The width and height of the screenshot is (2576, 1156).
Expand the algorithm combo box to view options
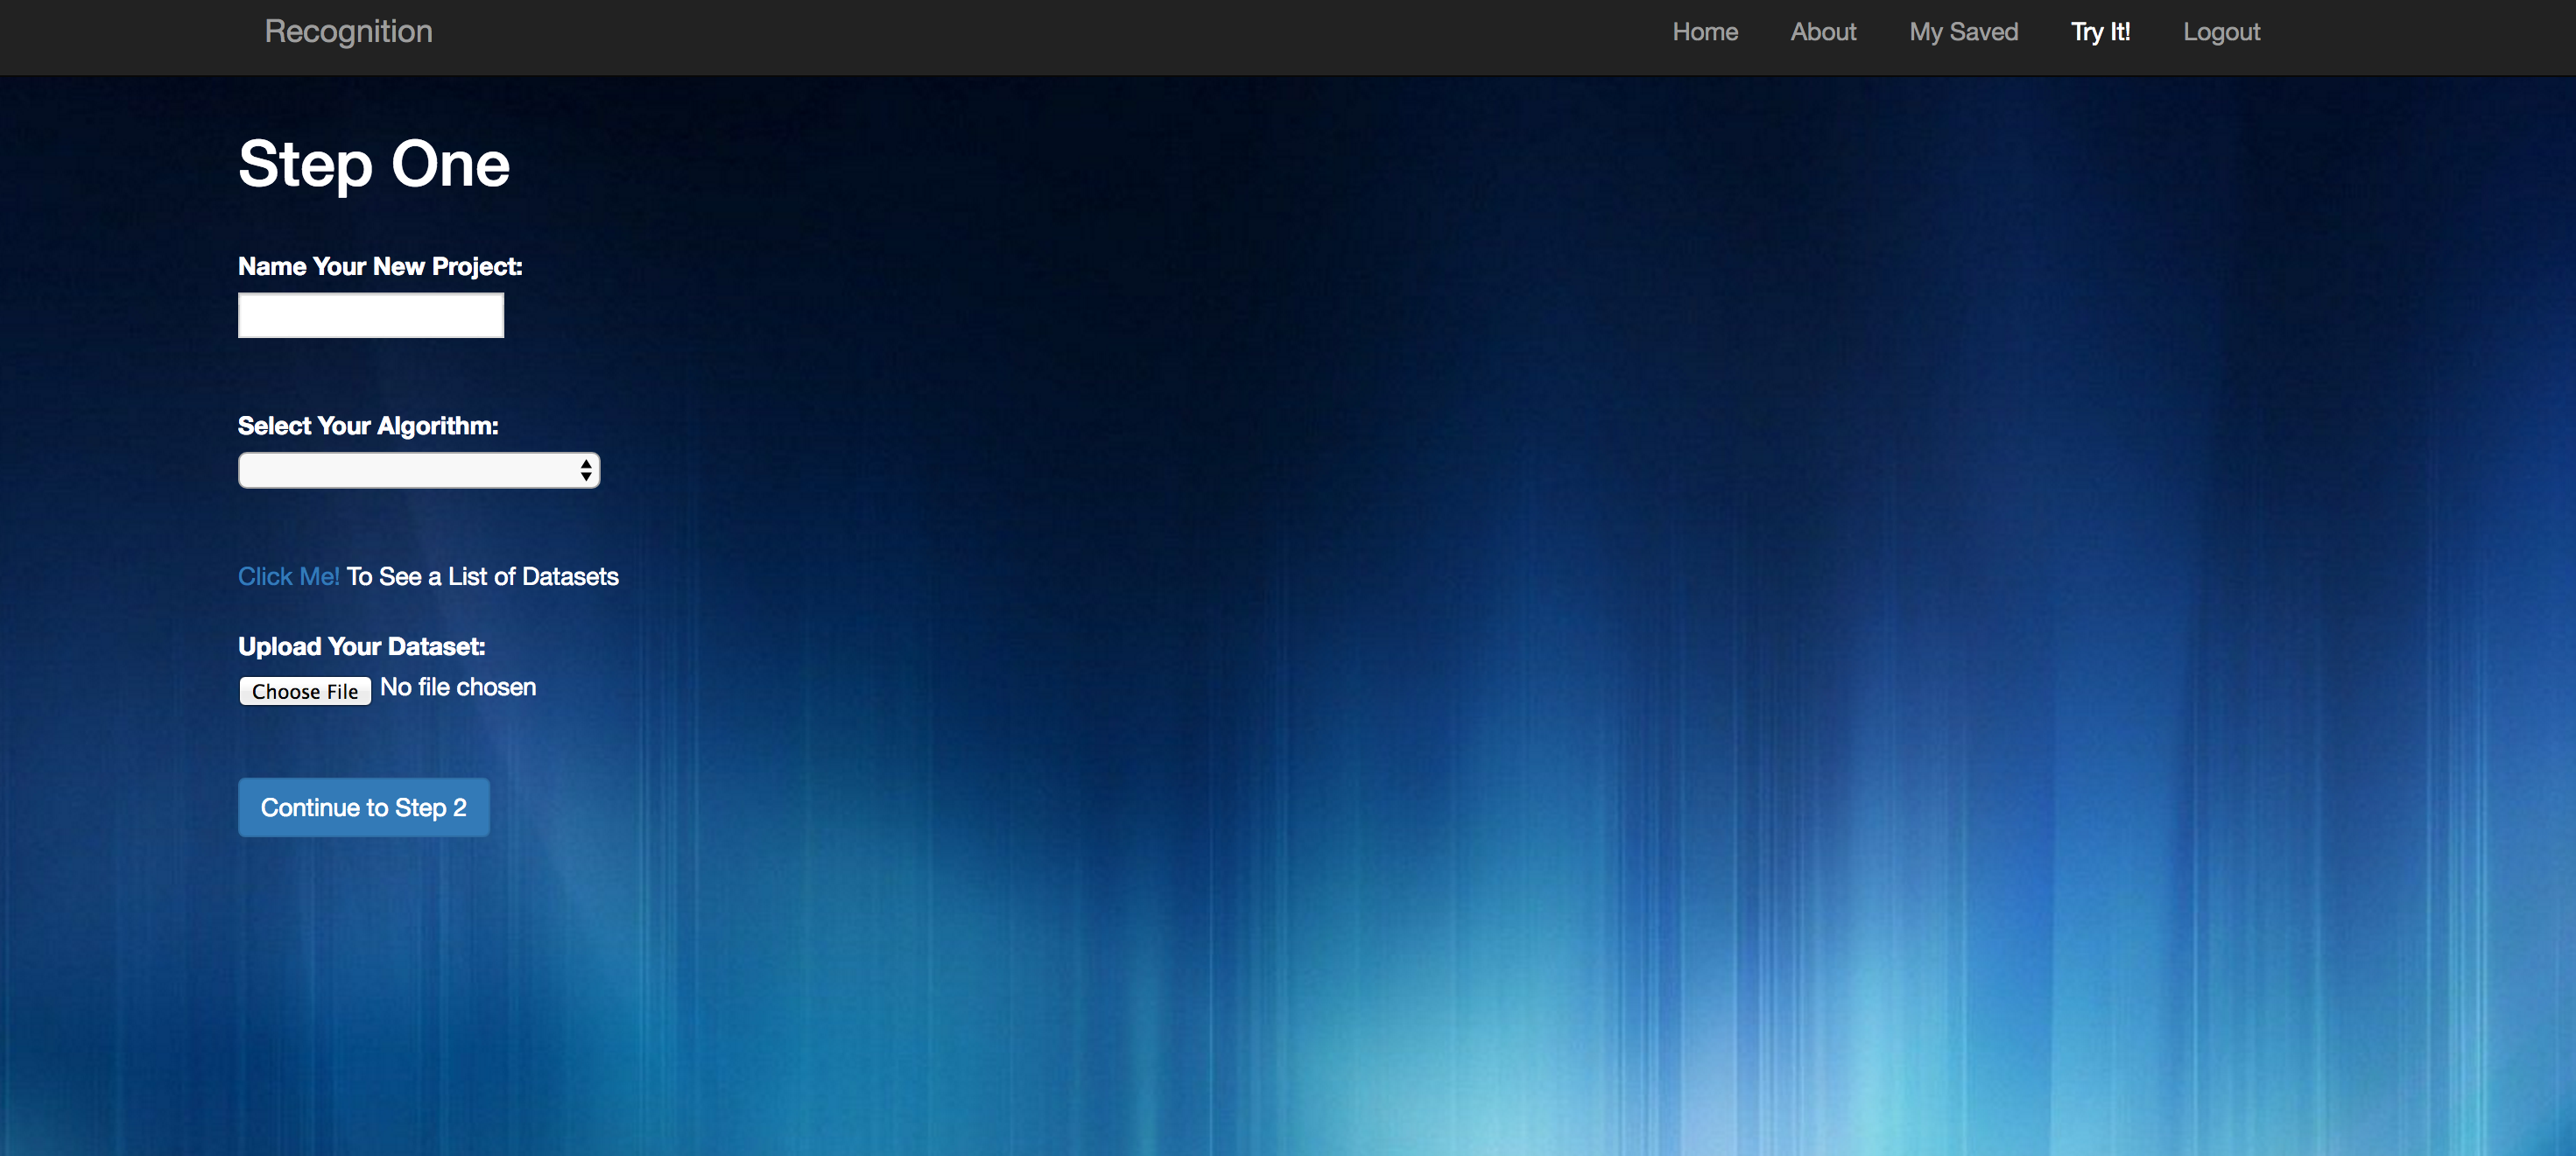418,470
